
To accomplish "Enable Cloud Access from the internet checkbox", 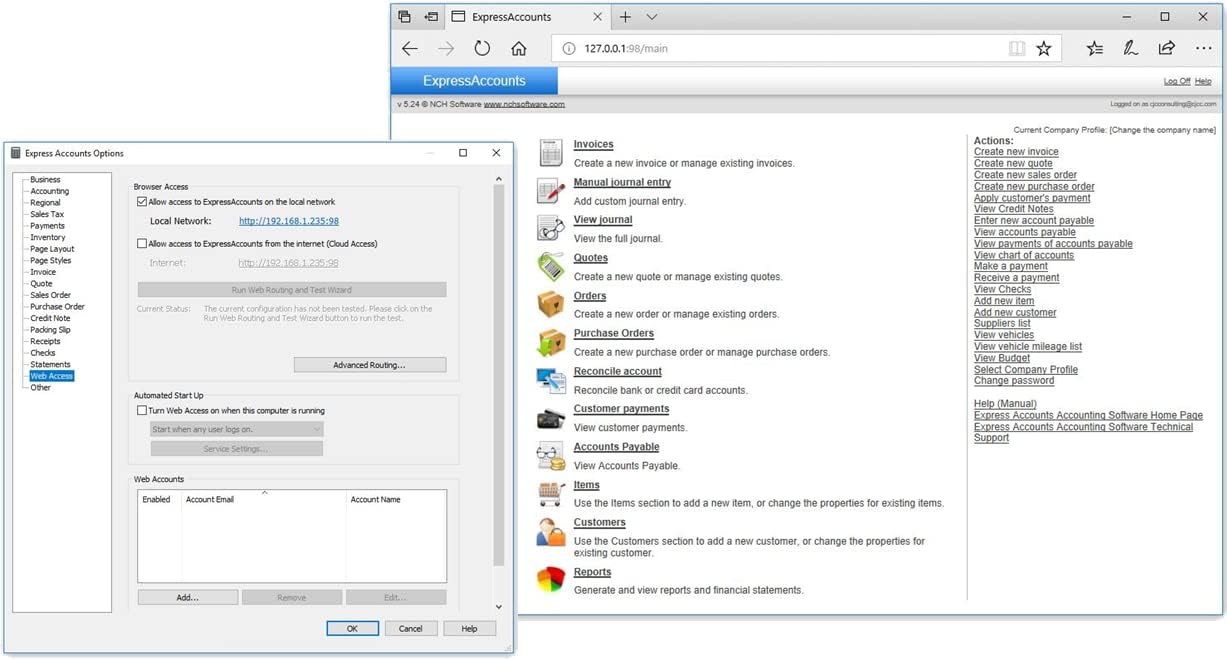I will coord(142,244).
